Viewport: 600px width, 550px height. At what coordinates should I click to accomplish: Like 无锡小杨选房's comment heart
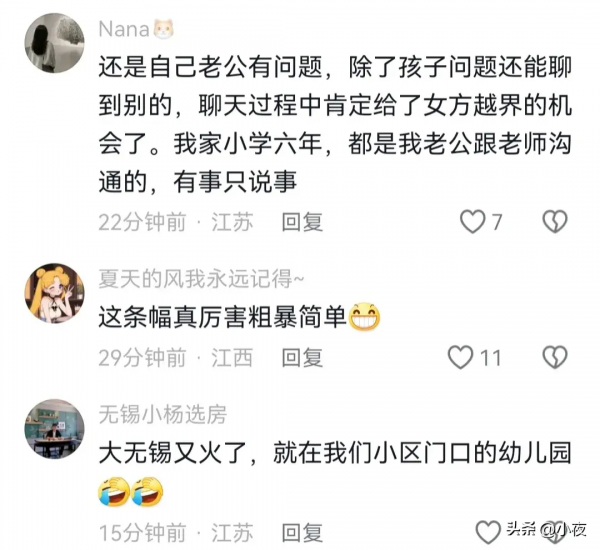[488, 532]
